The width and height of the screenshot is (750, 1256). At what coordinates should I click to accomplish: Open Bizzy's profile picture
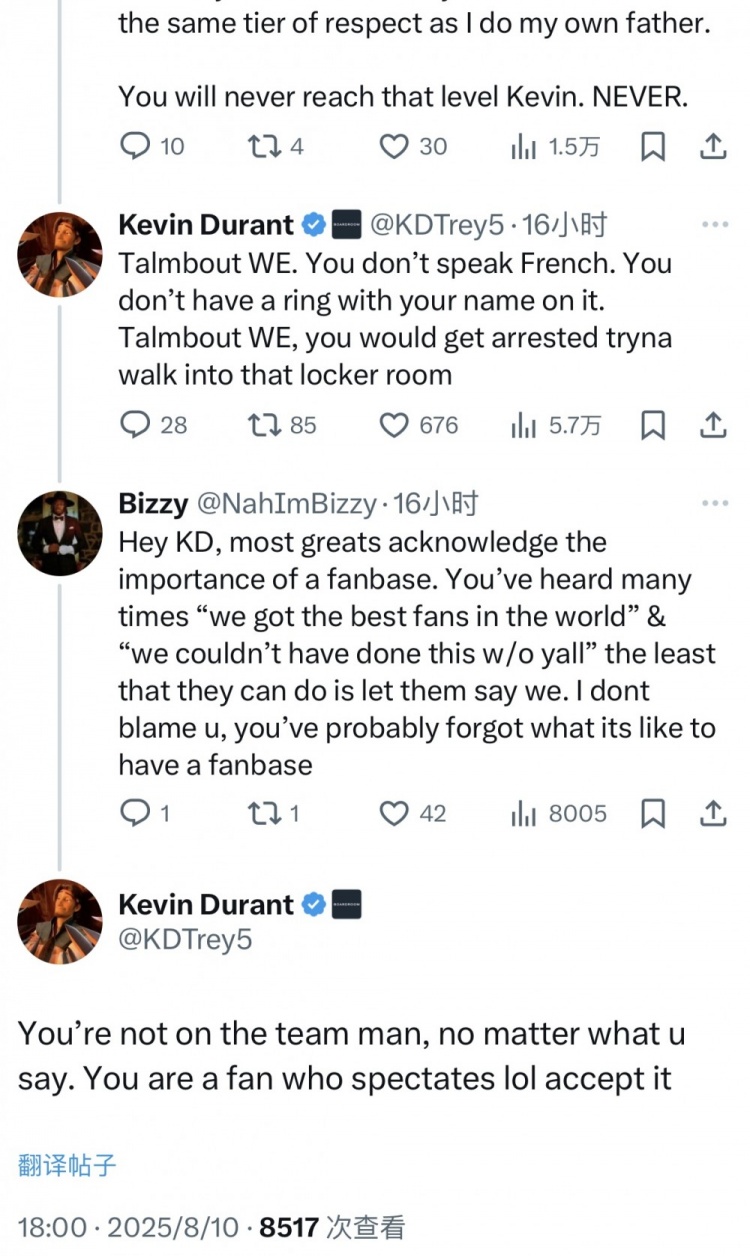pyautogui.click(x=60, y=533)
